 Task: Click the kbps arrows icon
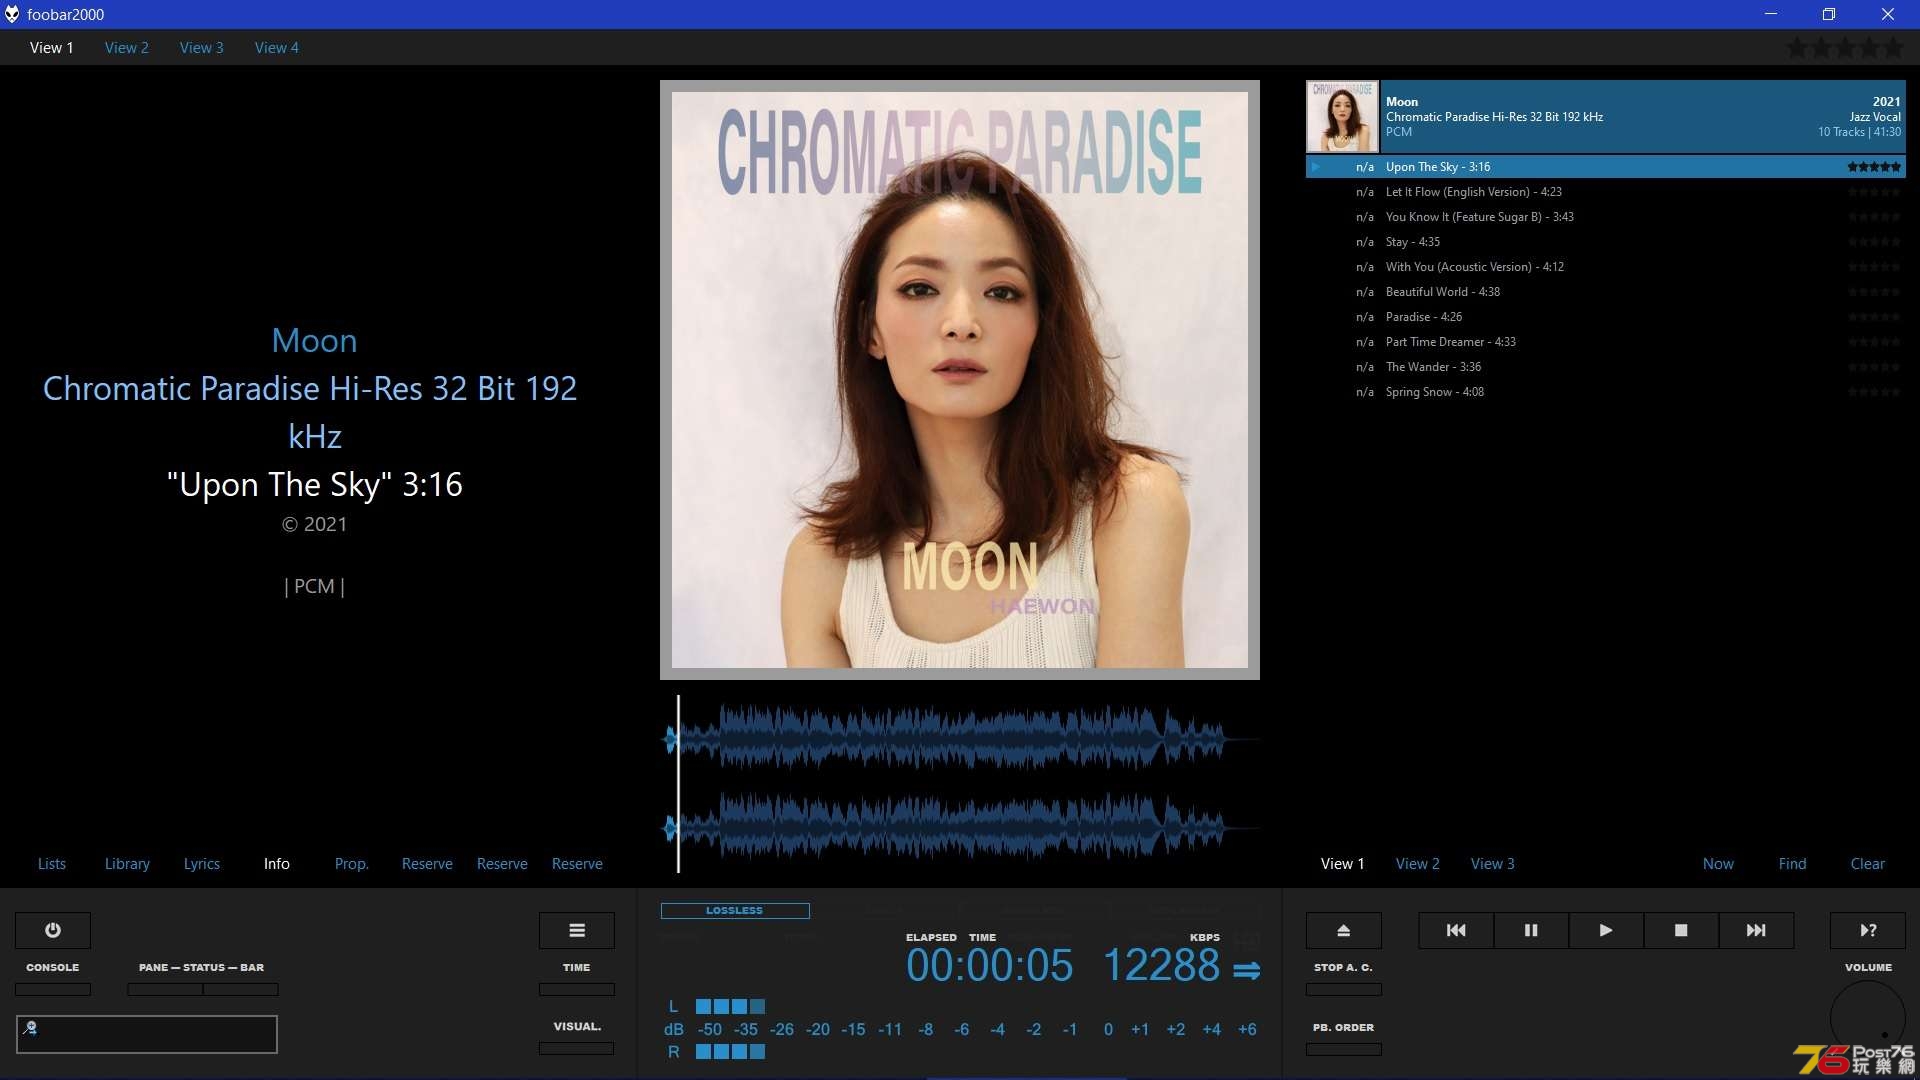[1246, 970]
